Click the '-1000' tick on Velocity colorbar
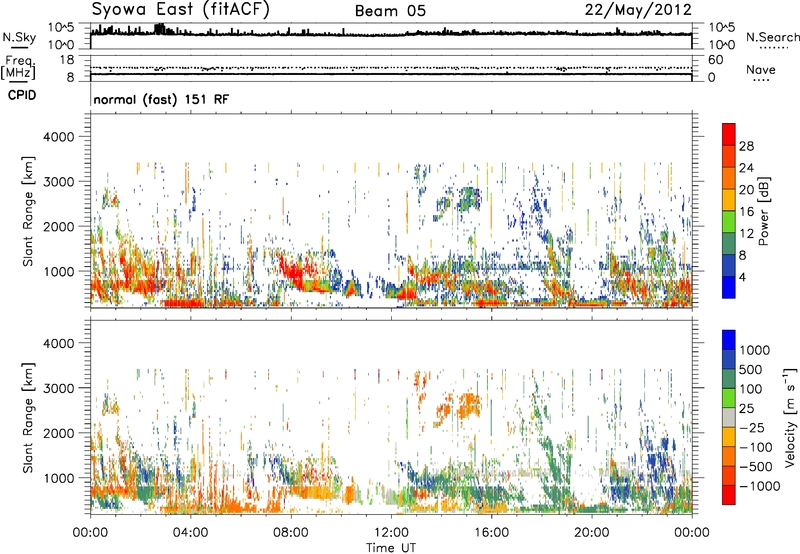This screenshot has height=554, width=800. 760,486
